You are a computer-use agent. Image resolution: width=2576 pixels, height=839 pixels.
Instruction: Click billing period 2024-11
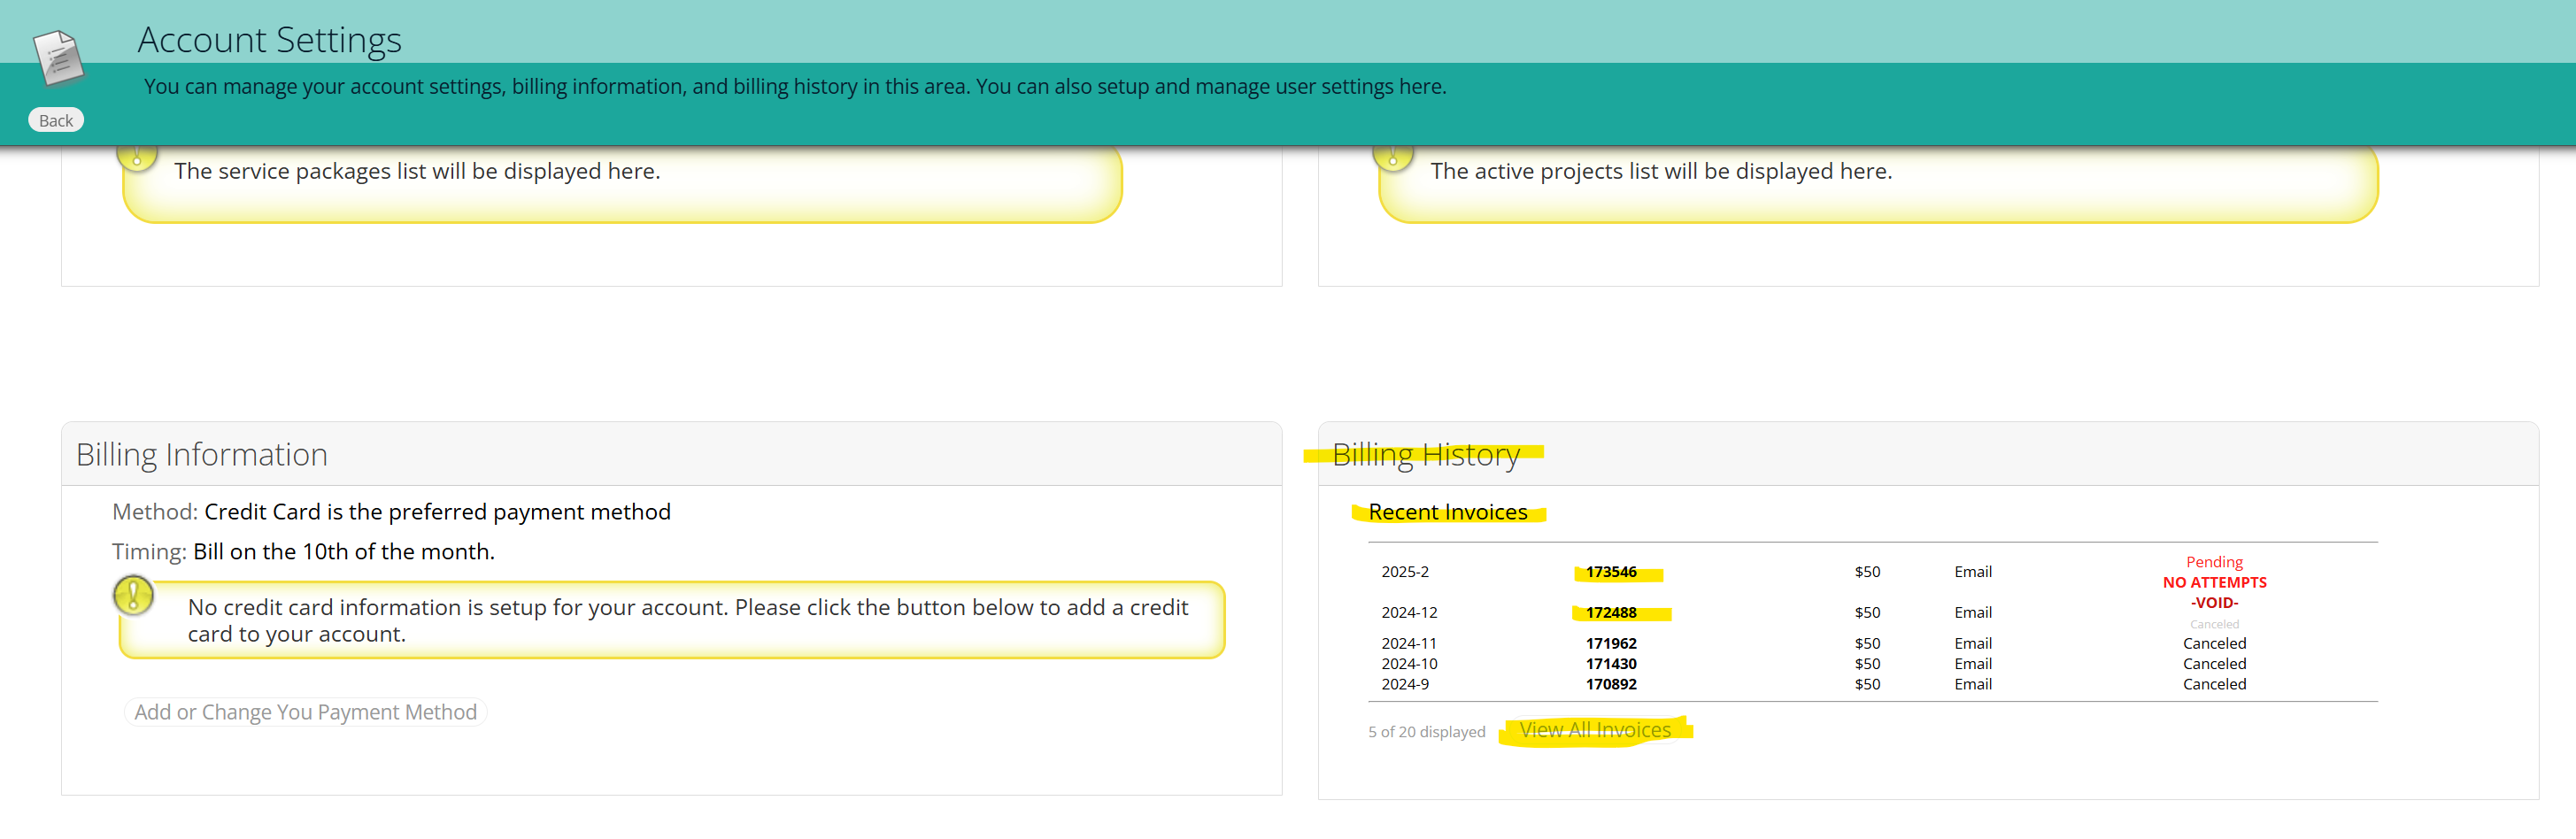coord(1409,643)
